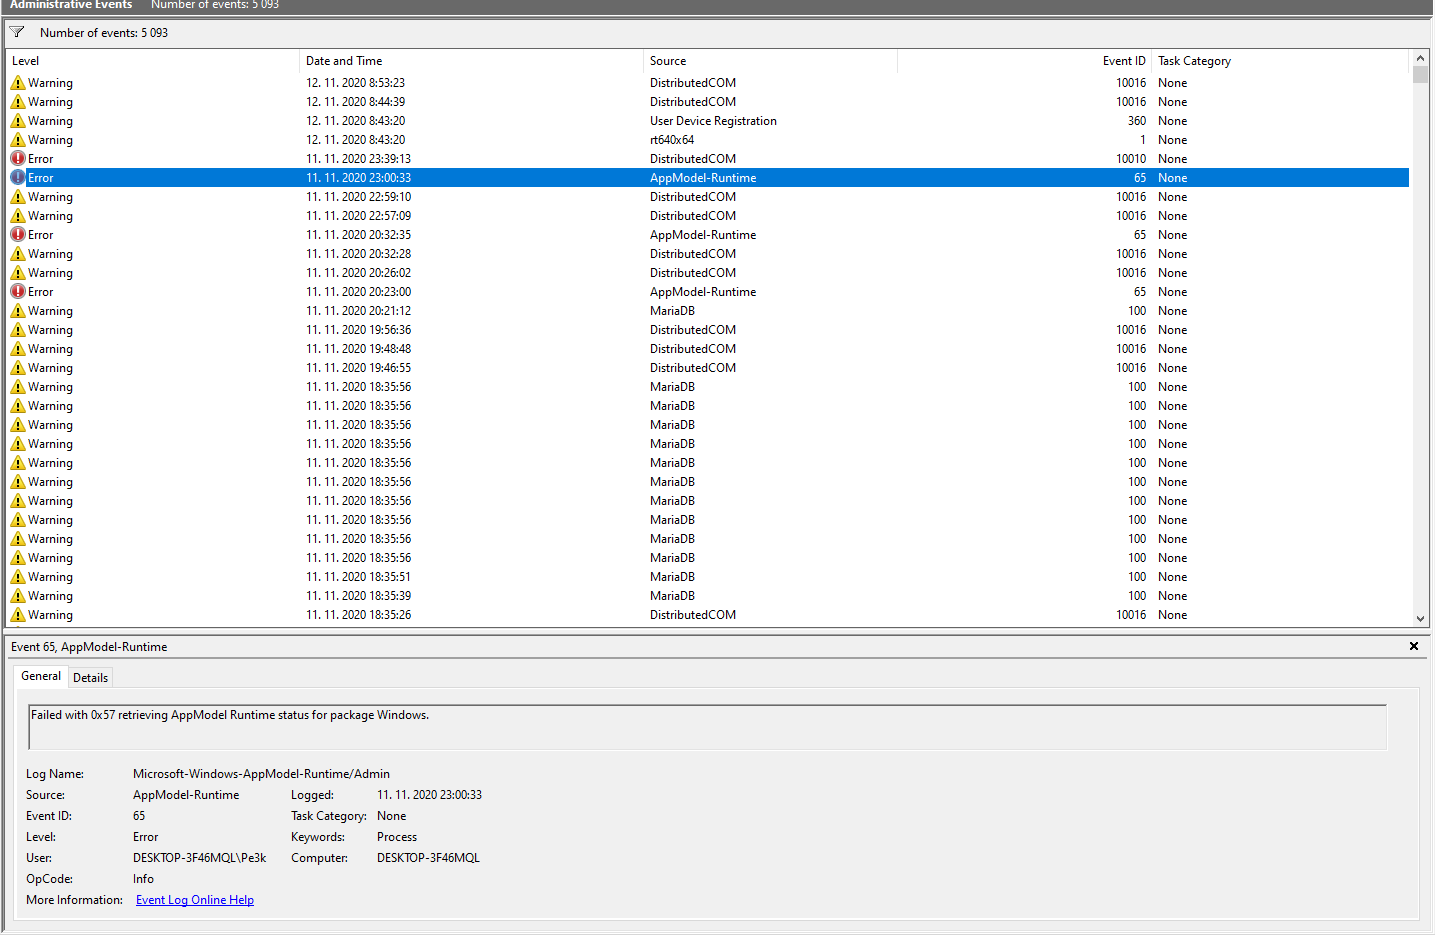This screenshot has width=1435, height=935.
Task: Select the 'rt640x64' source cell
Action: click(x=672, y=140)
